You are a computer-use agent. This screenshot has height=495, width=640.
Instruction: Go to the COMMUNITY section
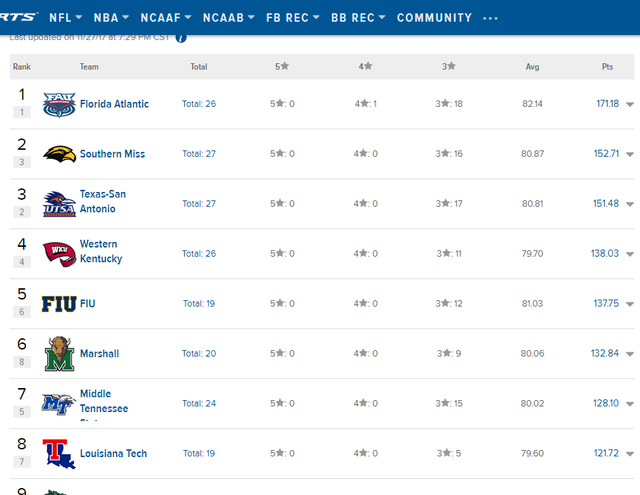point(434,18)
